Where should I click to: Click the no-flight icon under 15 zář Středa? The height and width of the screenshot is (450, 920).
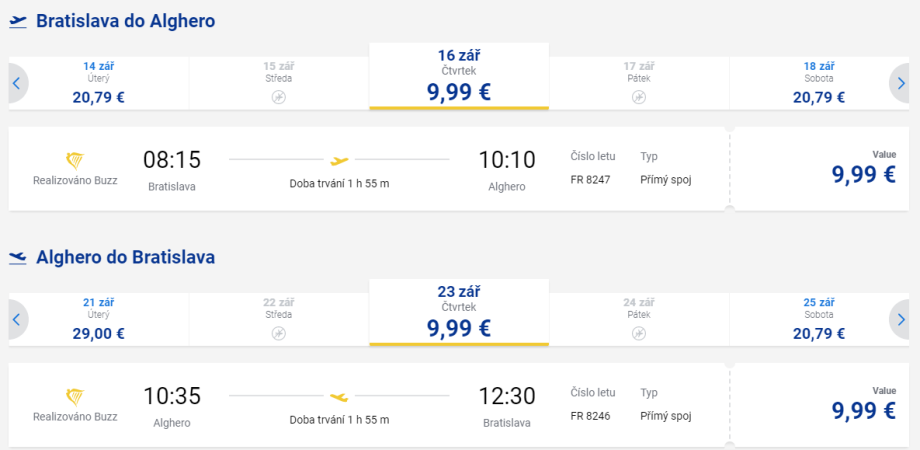coord(278,97)
